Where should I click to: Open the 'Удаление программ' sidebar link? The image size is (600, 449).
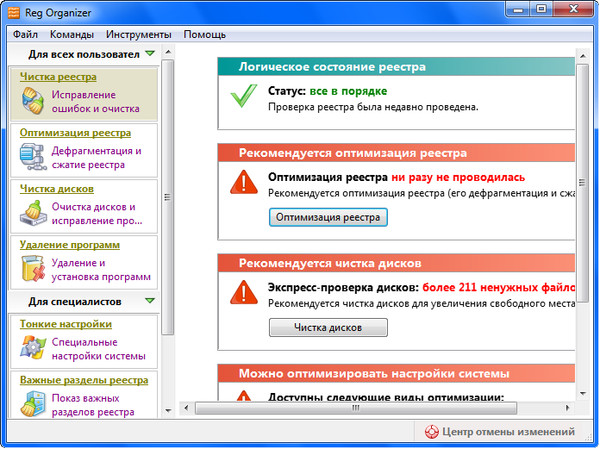click(70, 244)
